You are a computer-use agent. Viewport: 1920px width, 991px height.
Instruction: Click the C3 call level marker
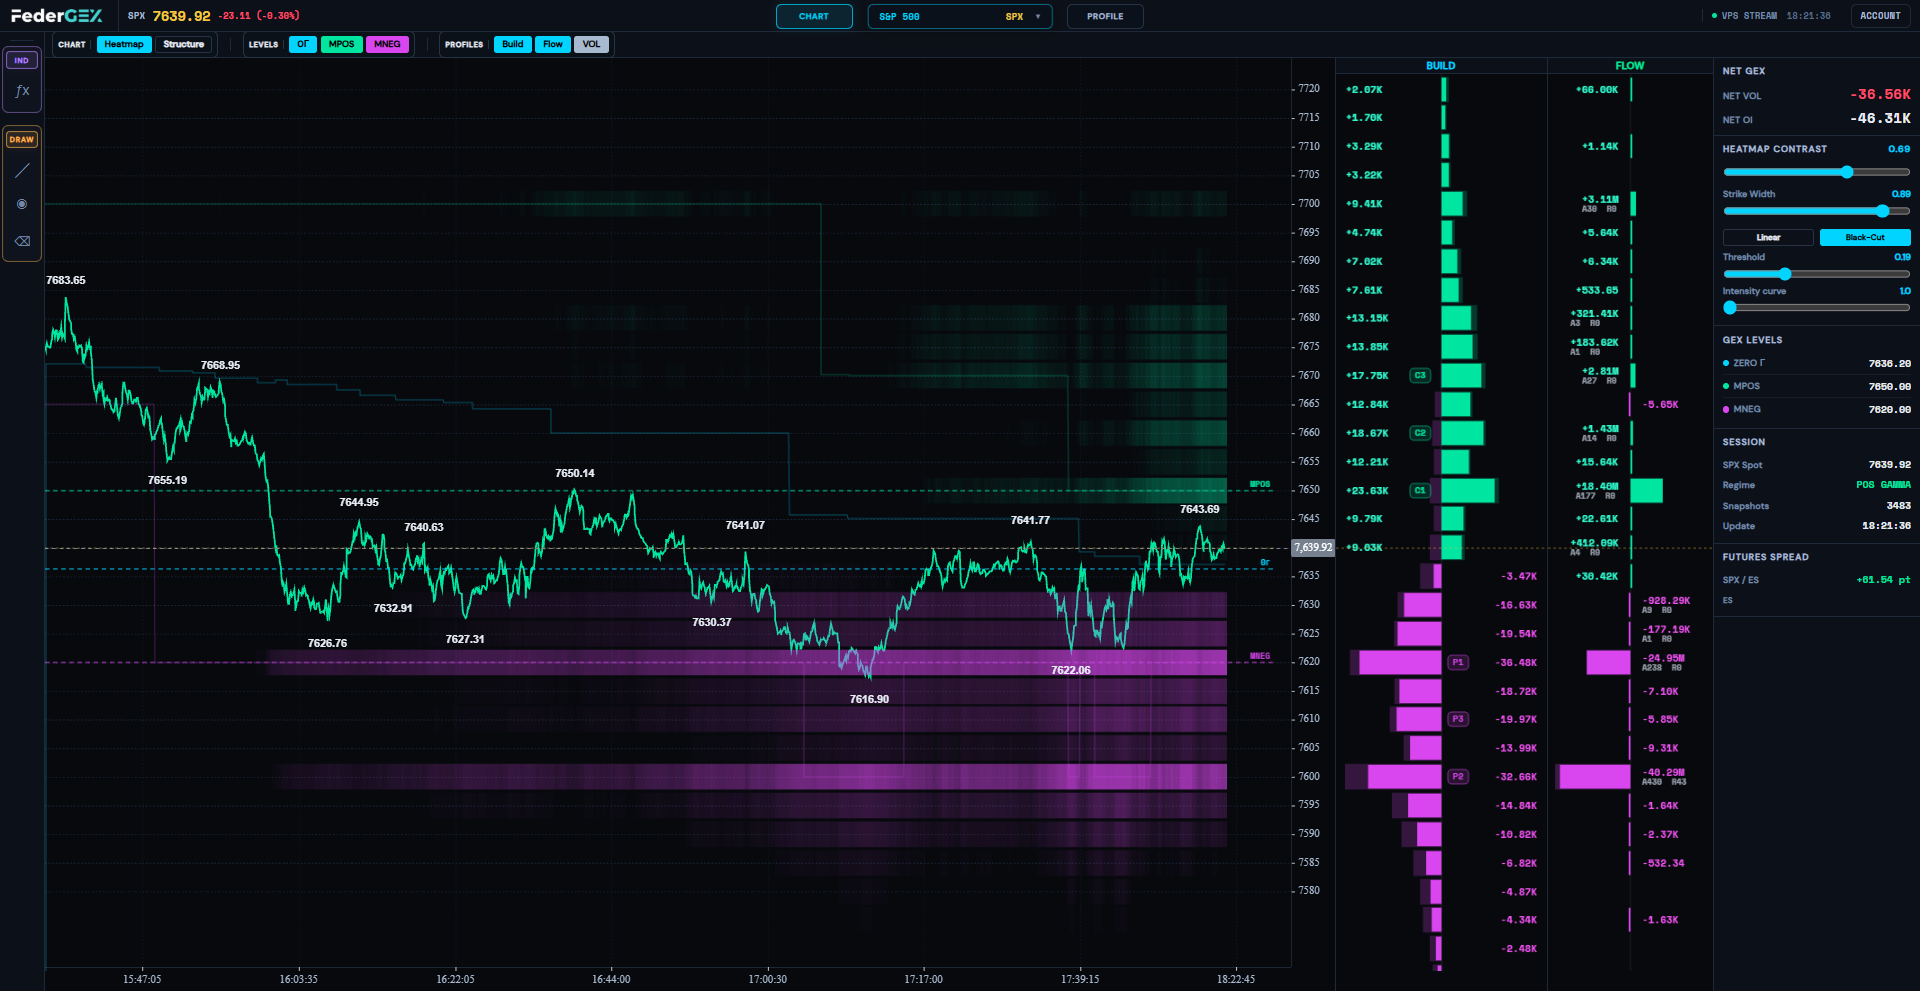pyautogui.click(x=1420, y=376)
